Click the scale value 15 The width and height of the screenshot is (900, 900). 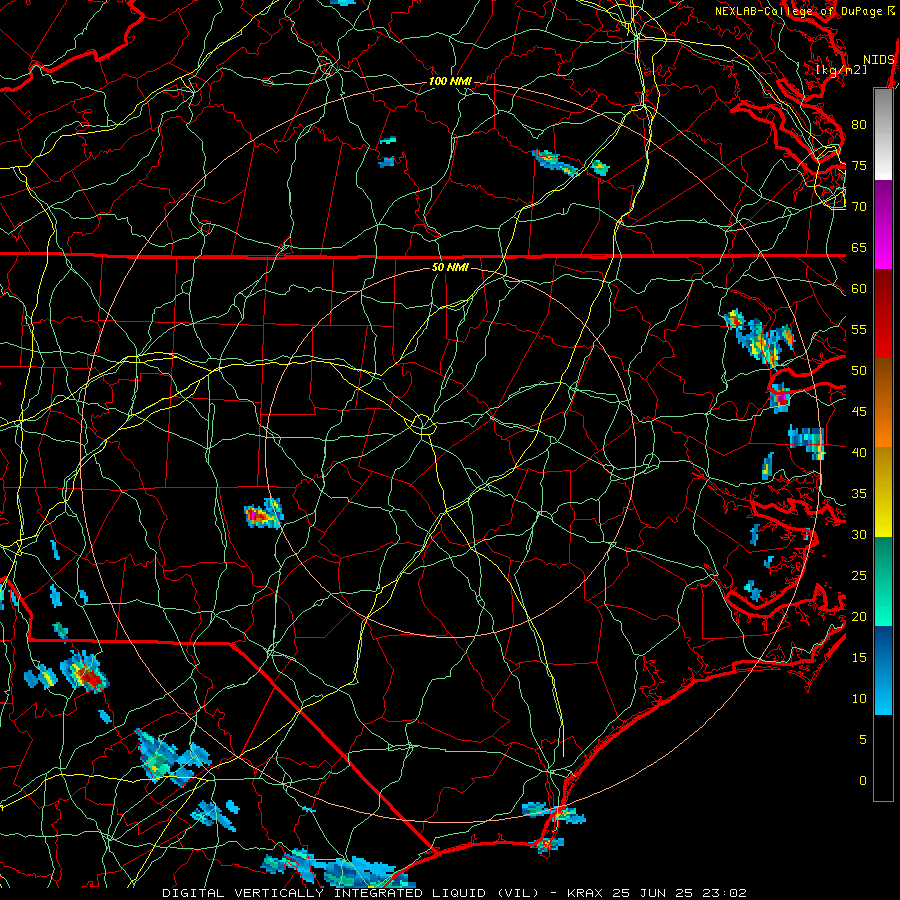click(859, 658)
